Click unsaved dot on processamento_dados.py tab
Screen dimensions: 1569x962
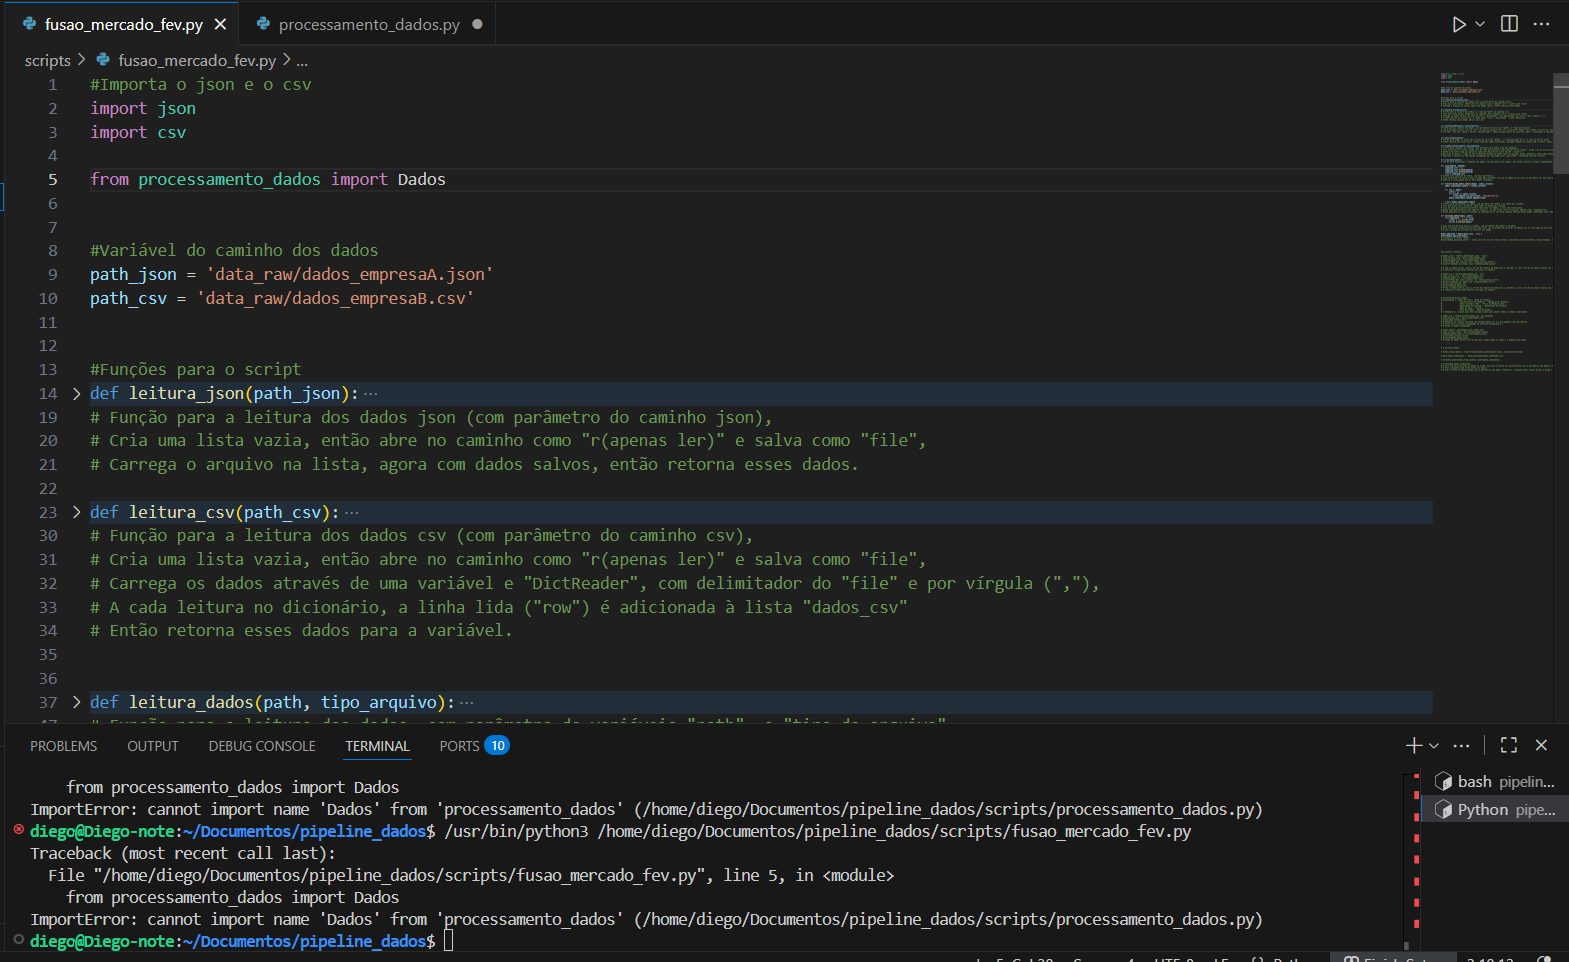point(477,24)
